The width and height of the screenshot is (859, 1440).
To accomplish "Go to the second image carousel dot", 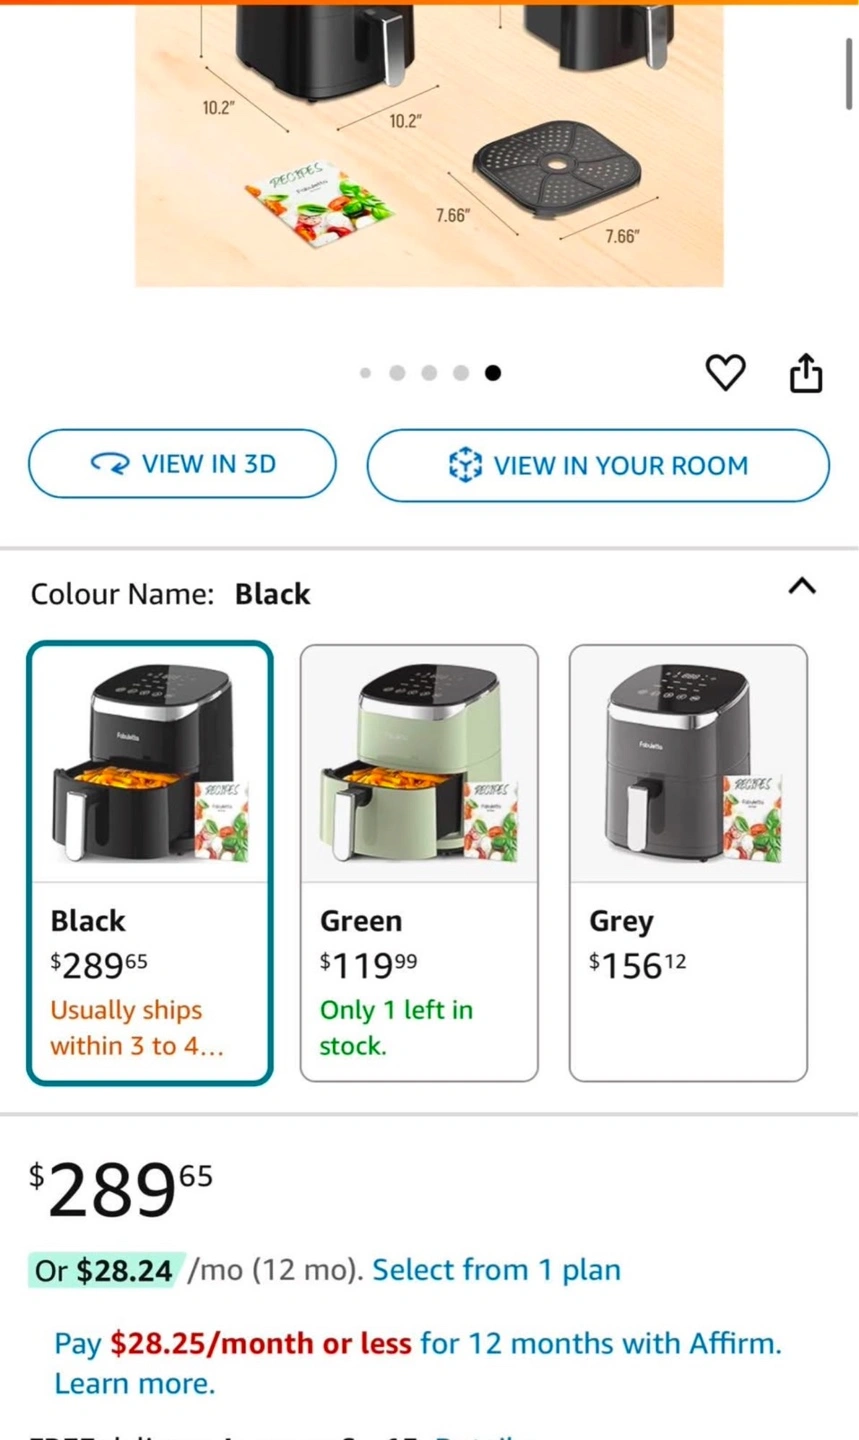I will (397, 373).
